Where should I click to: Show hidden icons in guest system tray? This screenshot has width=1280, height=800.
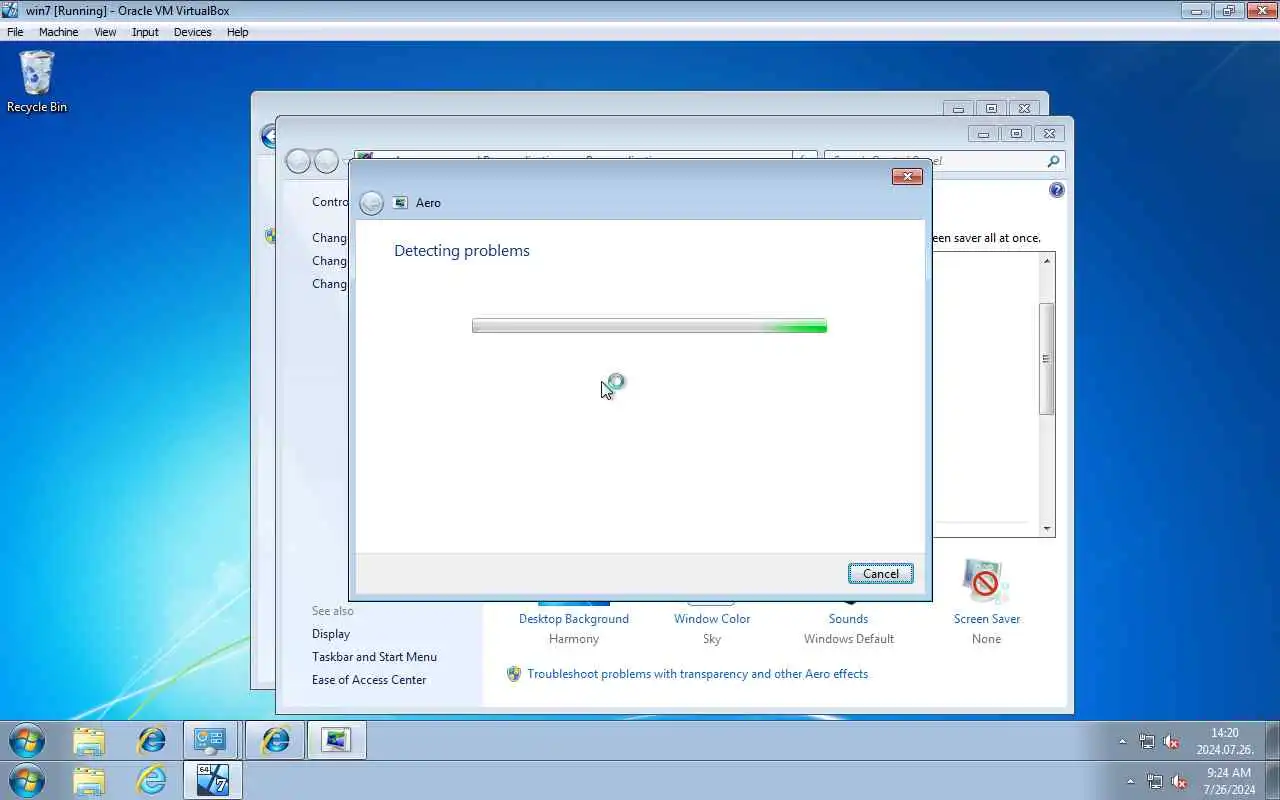point(1122,742)
